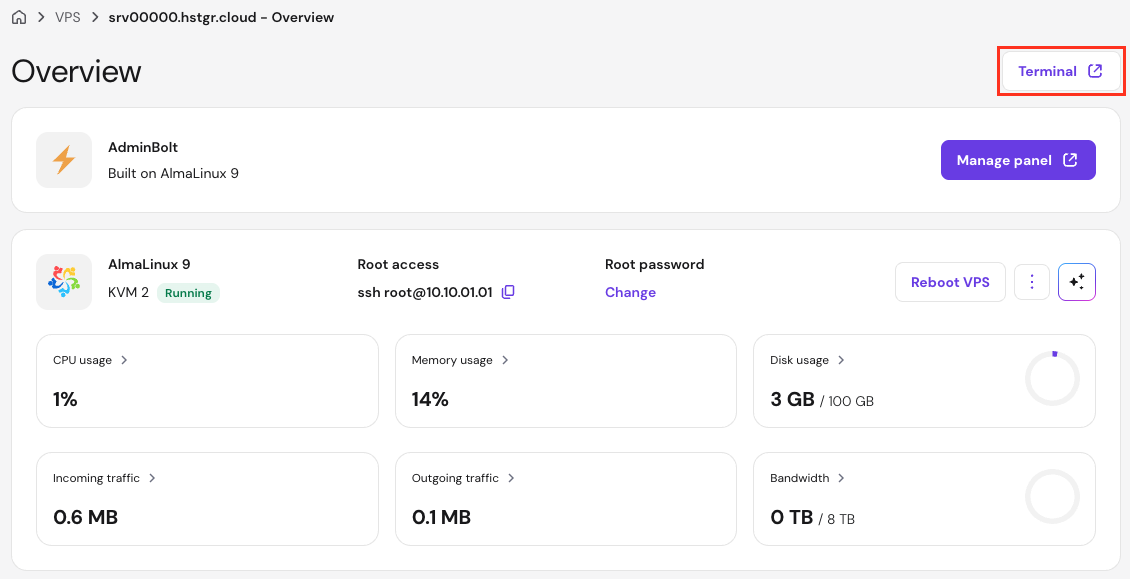Expand Incoming traffic details chevron
Image resolution: width=1130 pixels, height=579 pixels.
coord(152,478)
